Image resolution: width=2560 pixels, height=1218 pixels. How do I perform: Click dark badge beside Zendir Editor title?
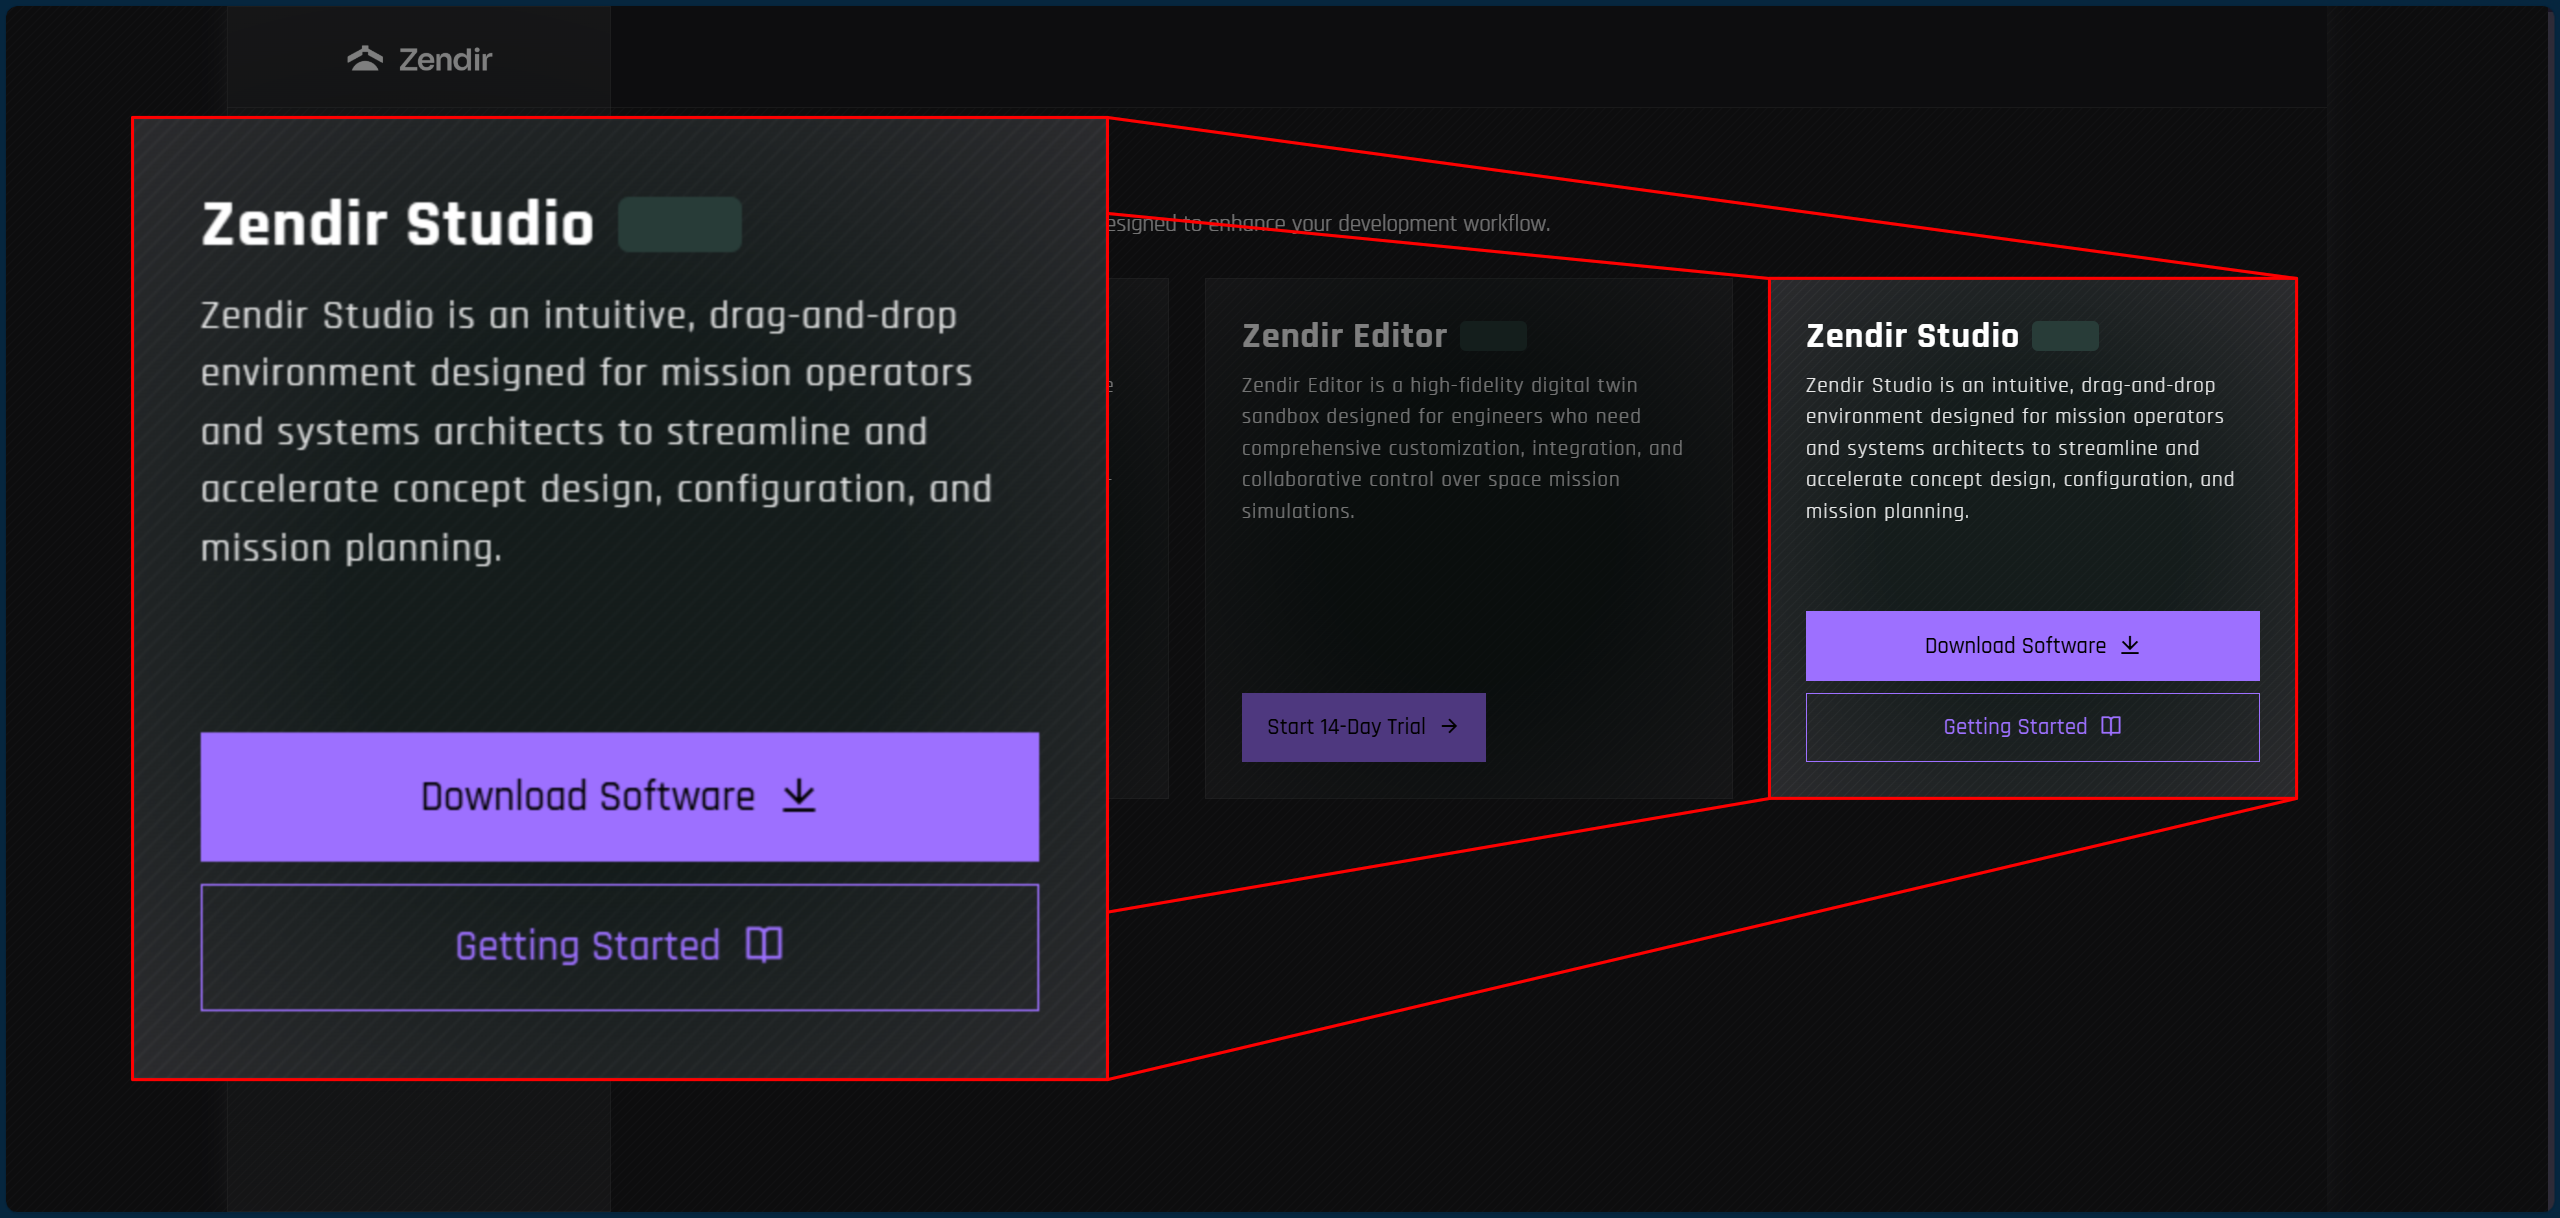coord(1493,336)
